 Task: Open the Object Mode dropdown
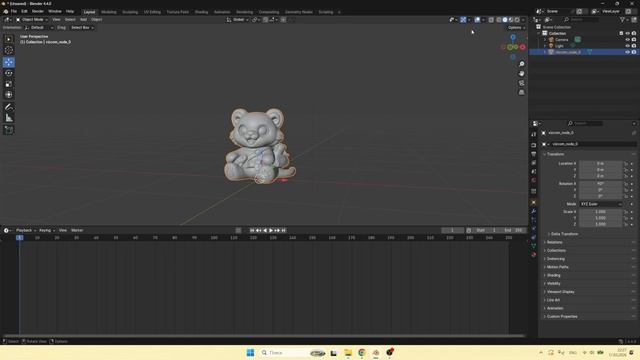[31, 20]
